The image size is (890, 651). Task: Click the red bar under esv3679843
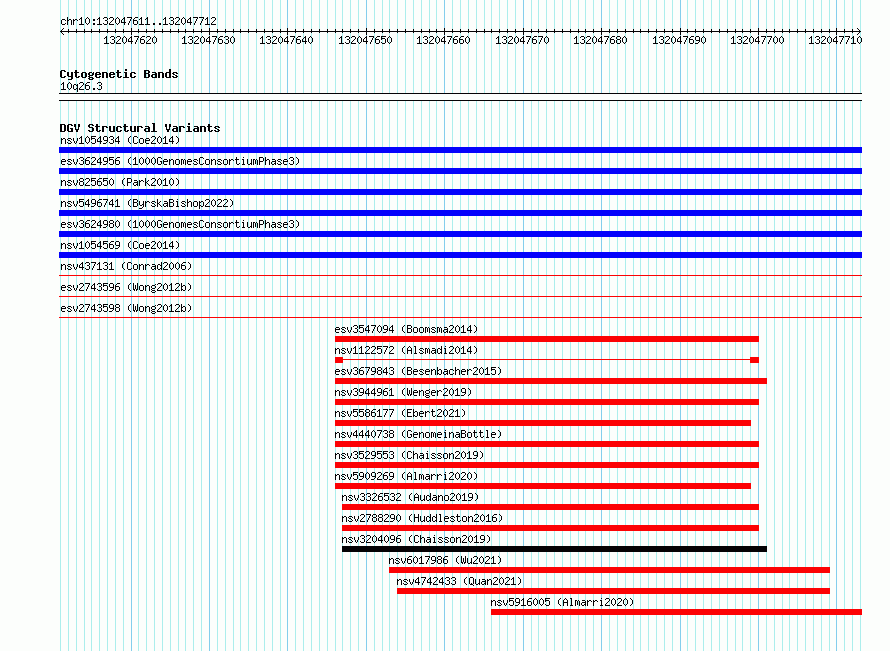point(551,381)
